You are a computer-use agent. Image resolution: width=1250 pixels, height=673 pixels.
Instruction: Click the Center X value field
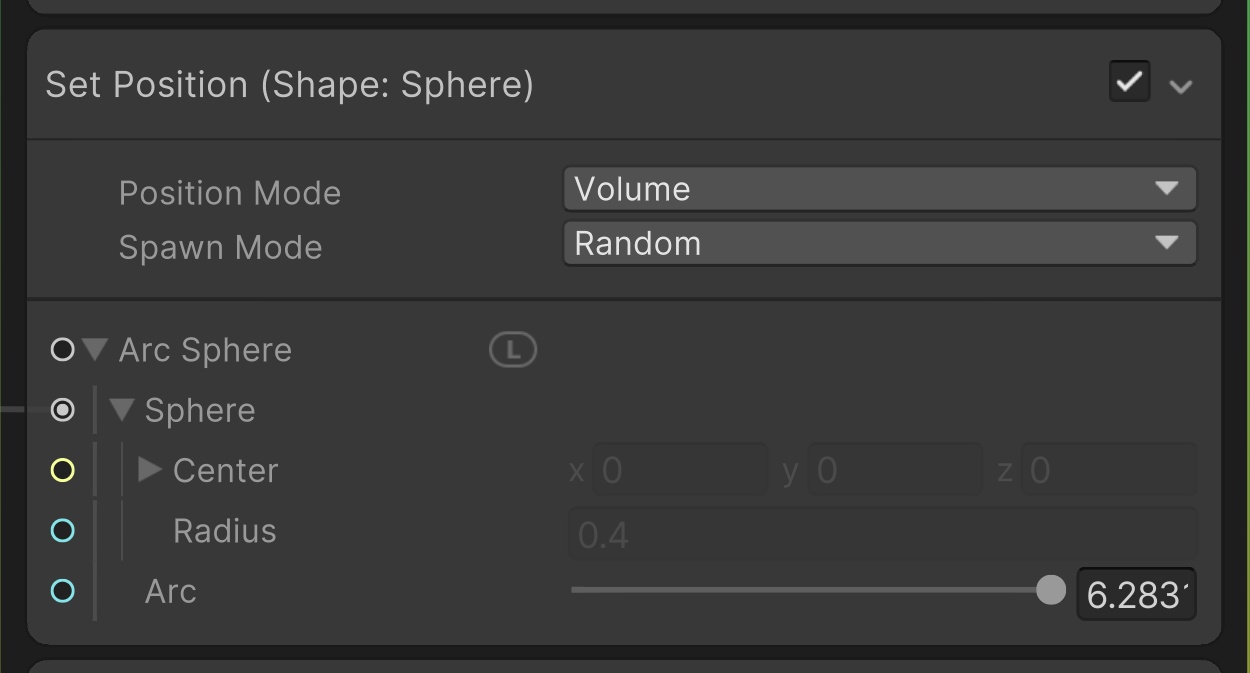pyautogui.click(x=680, y=470)
